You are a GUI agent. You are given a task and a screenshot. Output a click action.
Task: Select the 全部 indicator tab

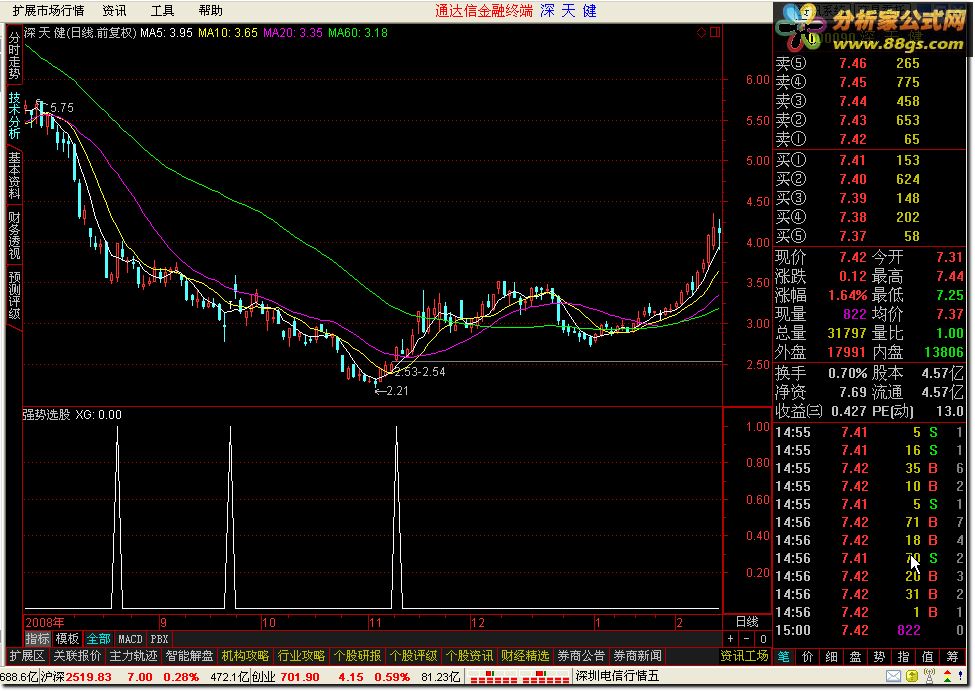point(98,639)
